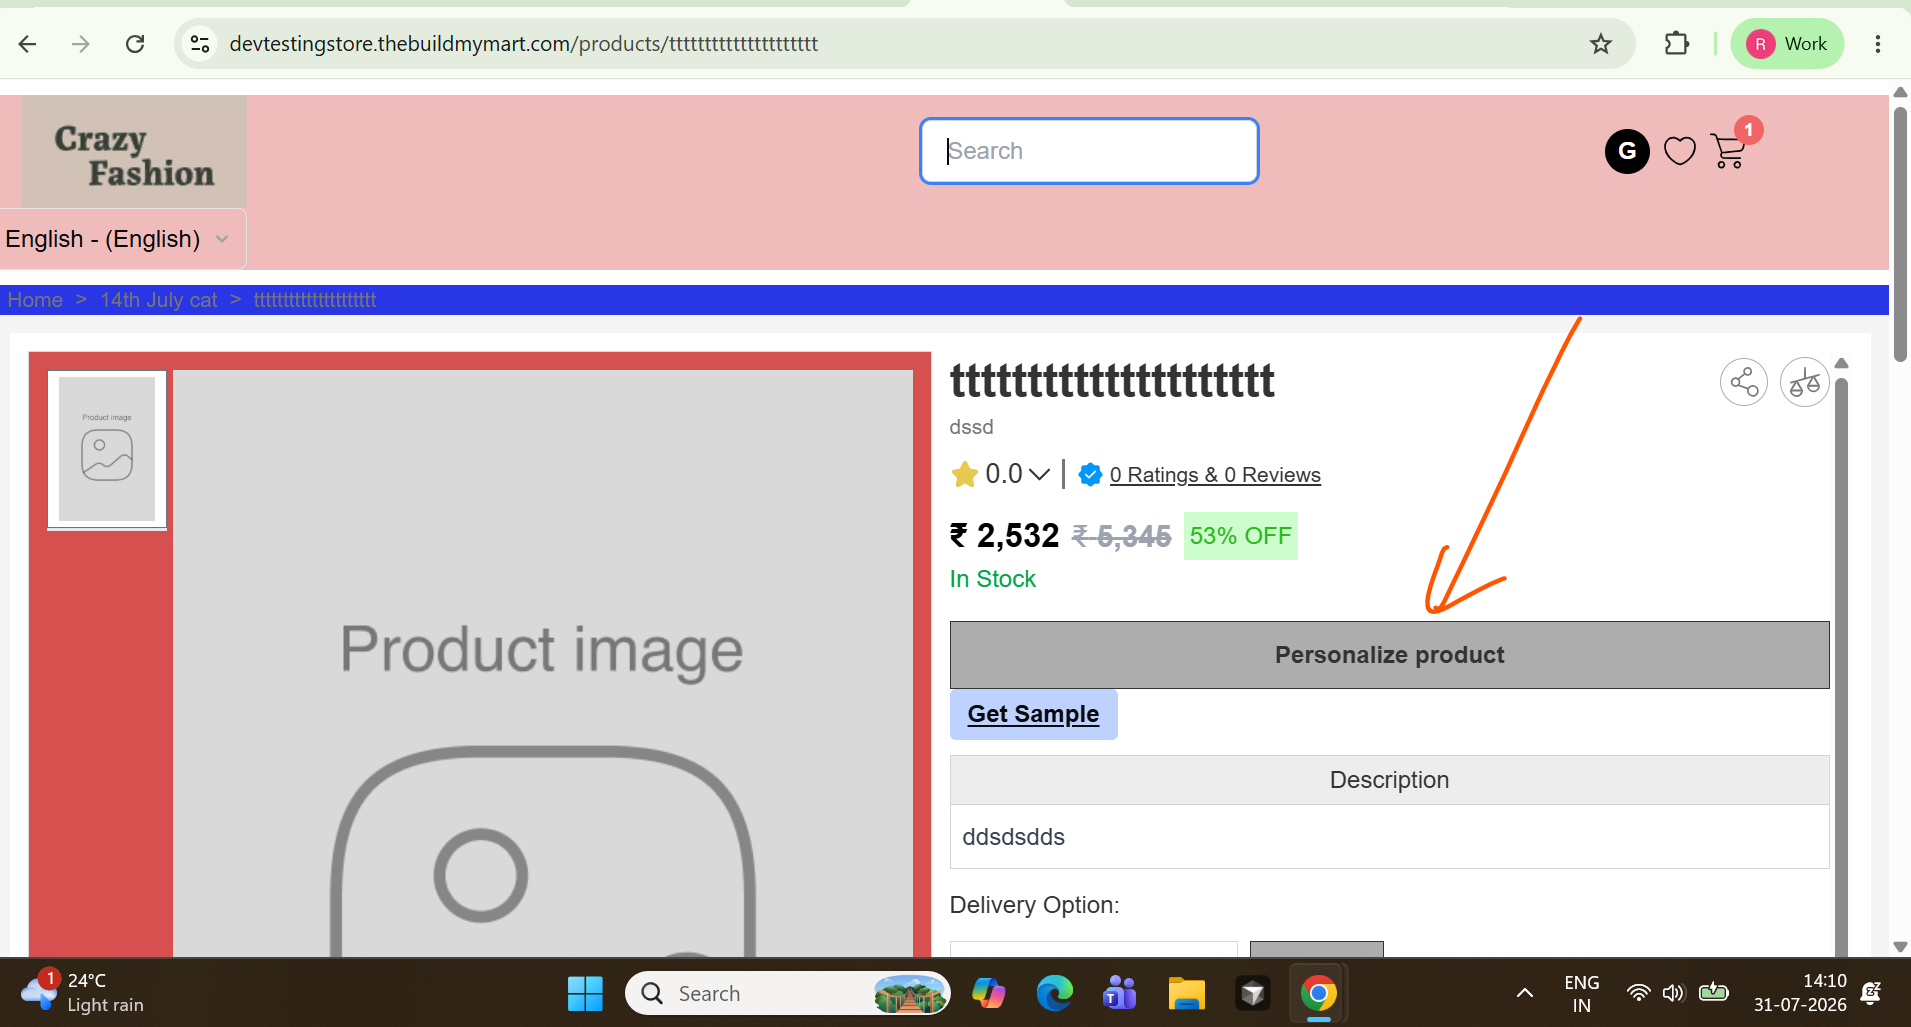The height and width of the screenshot is (1027, 1911).
Task: Focus the store search field
Action: click(x=1089, y=151)
